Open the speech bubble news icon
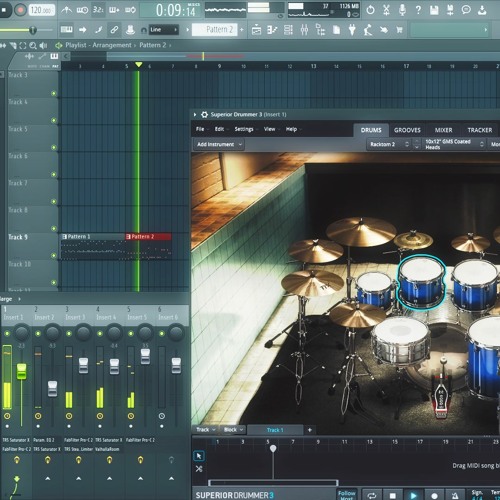 coord(466,10)
